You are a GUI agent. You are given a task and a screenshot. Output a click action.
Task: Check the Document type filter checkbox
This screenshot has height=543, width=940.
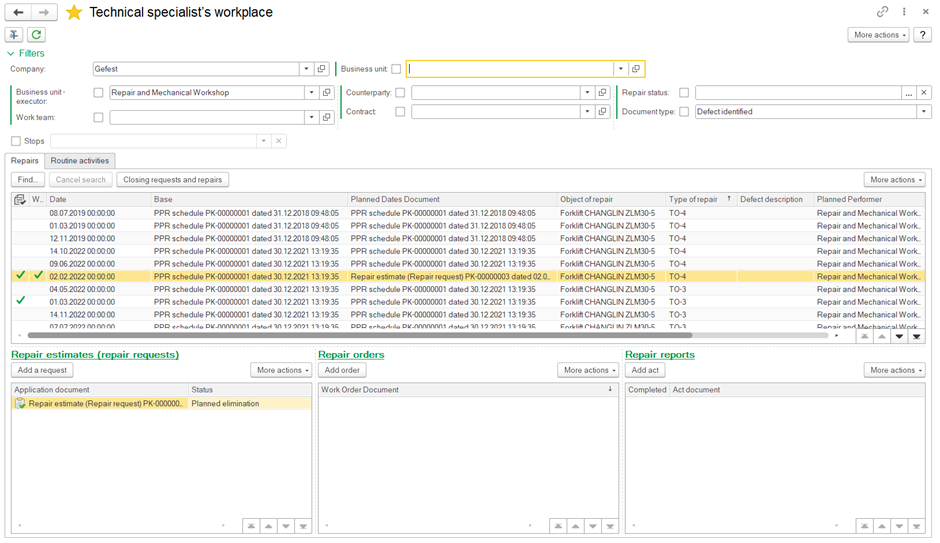[x=684, y=112]
